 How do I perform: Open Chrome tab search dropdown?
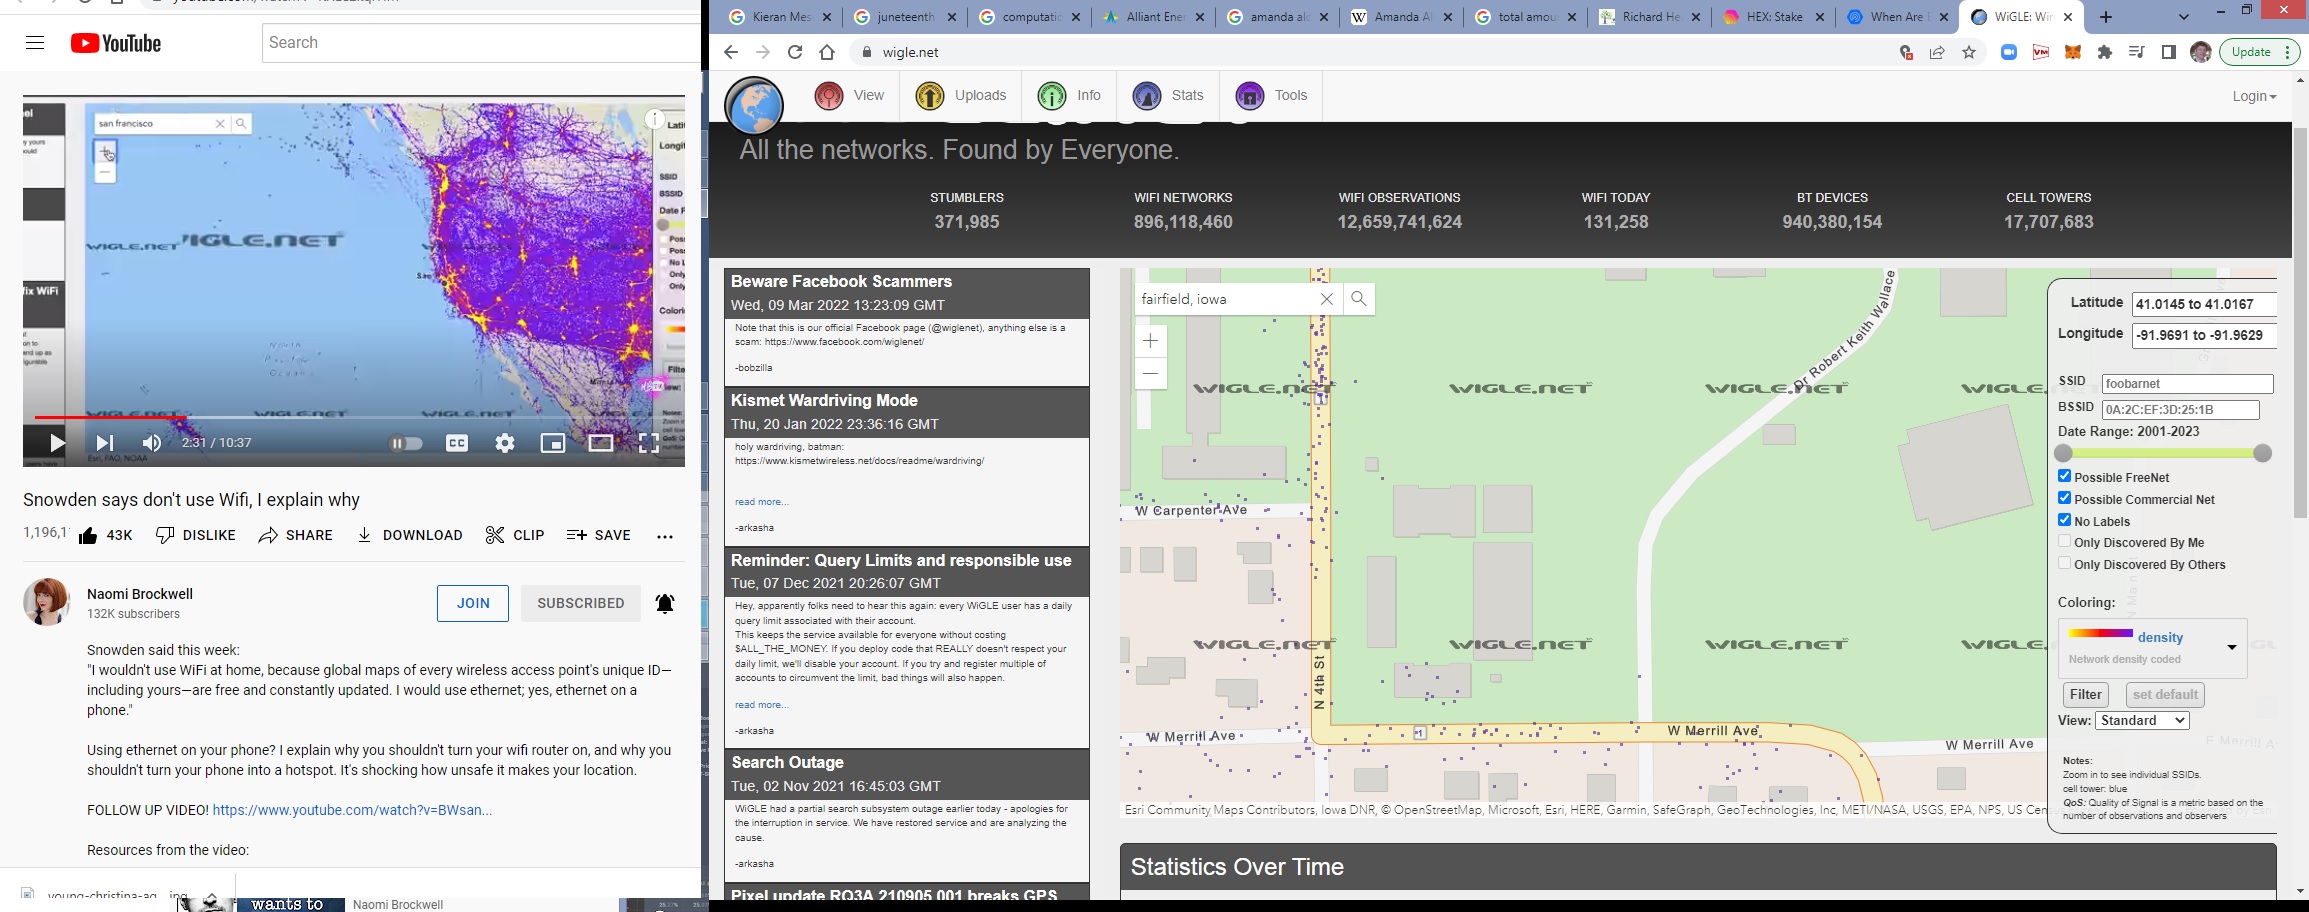click(2184, 17)
